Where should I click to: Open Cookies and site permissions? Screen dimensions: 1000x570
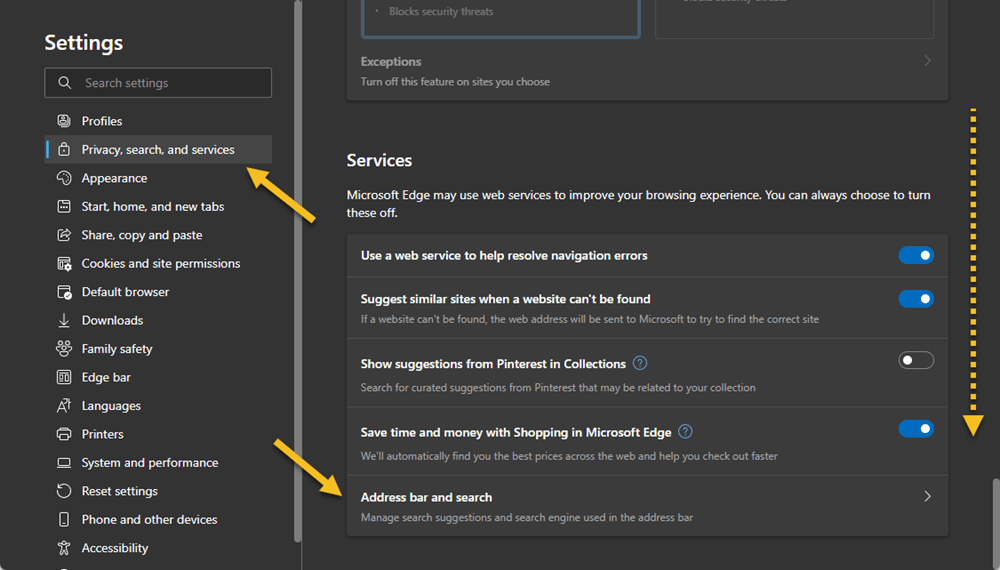coord(158,263)
